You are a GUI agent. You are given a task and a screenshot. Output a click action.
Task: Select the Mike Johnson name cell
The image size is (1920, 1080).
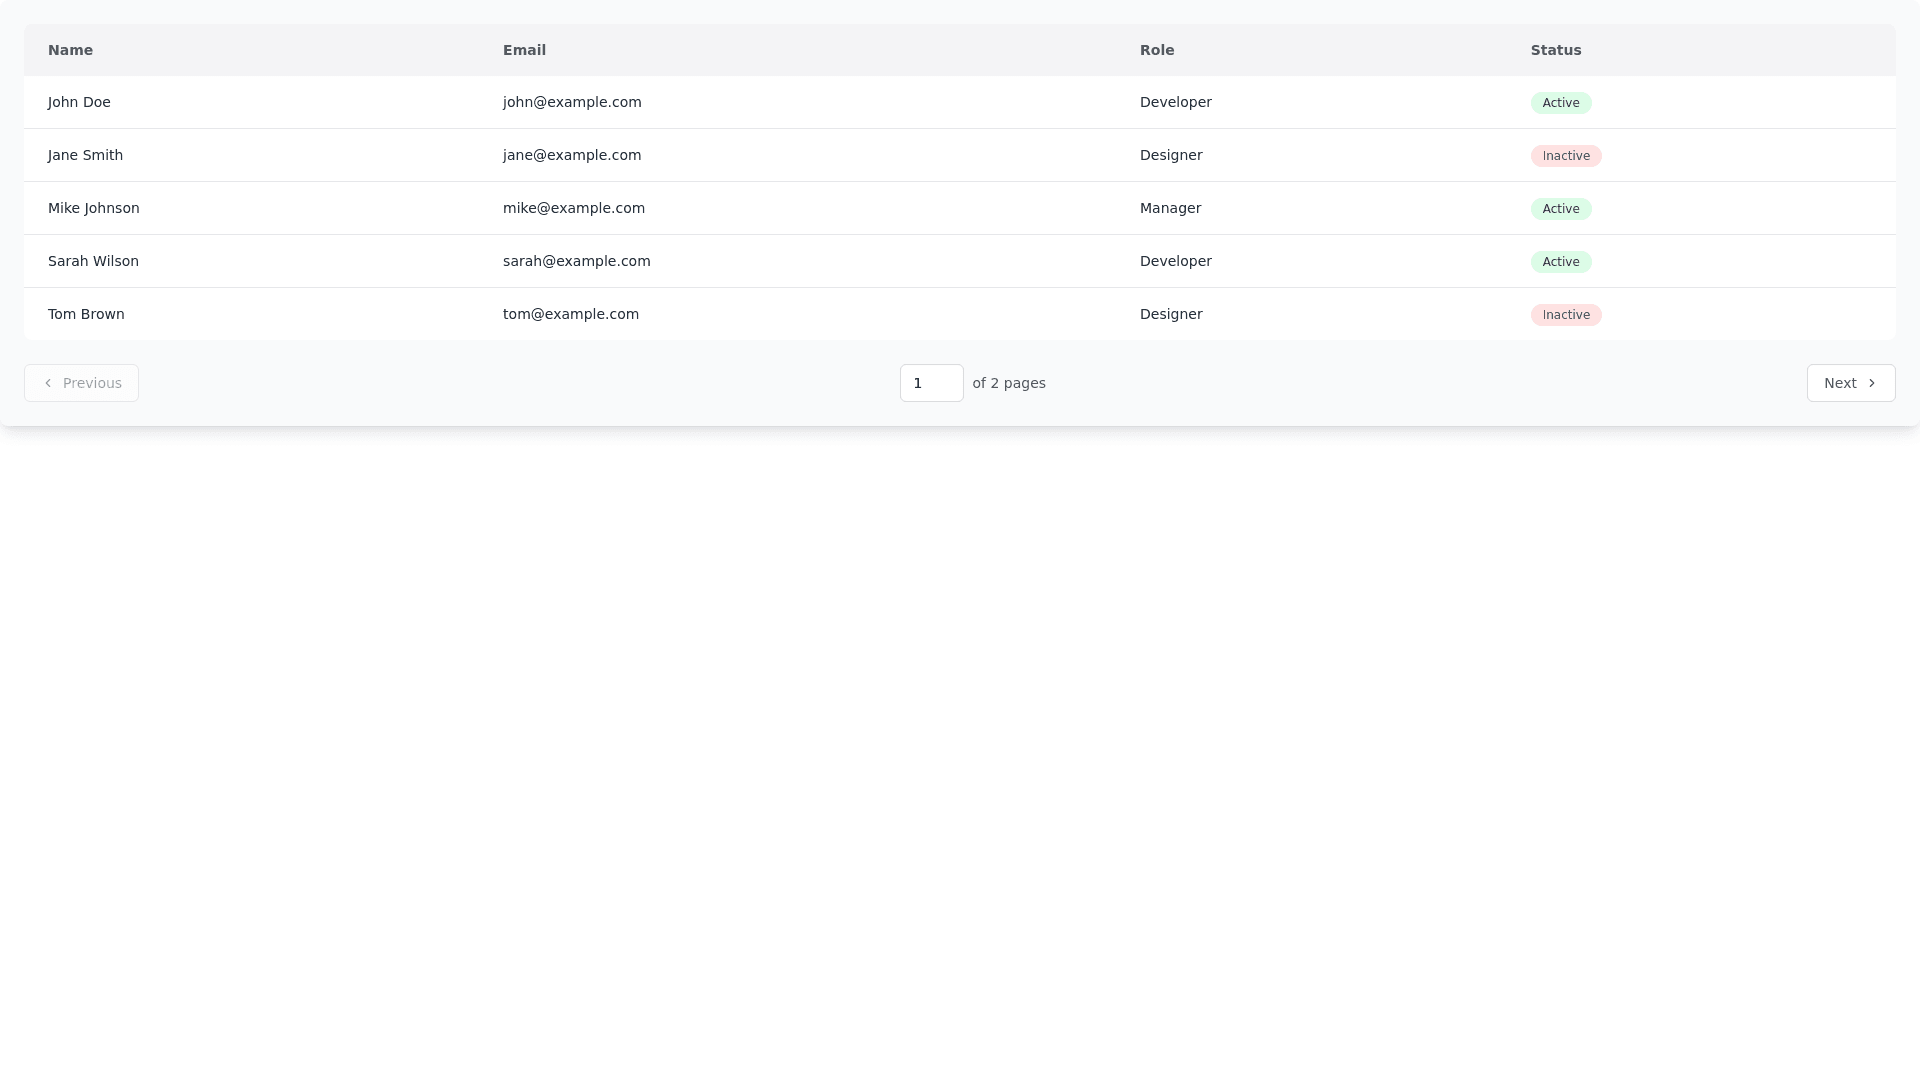click(x=94, y=208)
